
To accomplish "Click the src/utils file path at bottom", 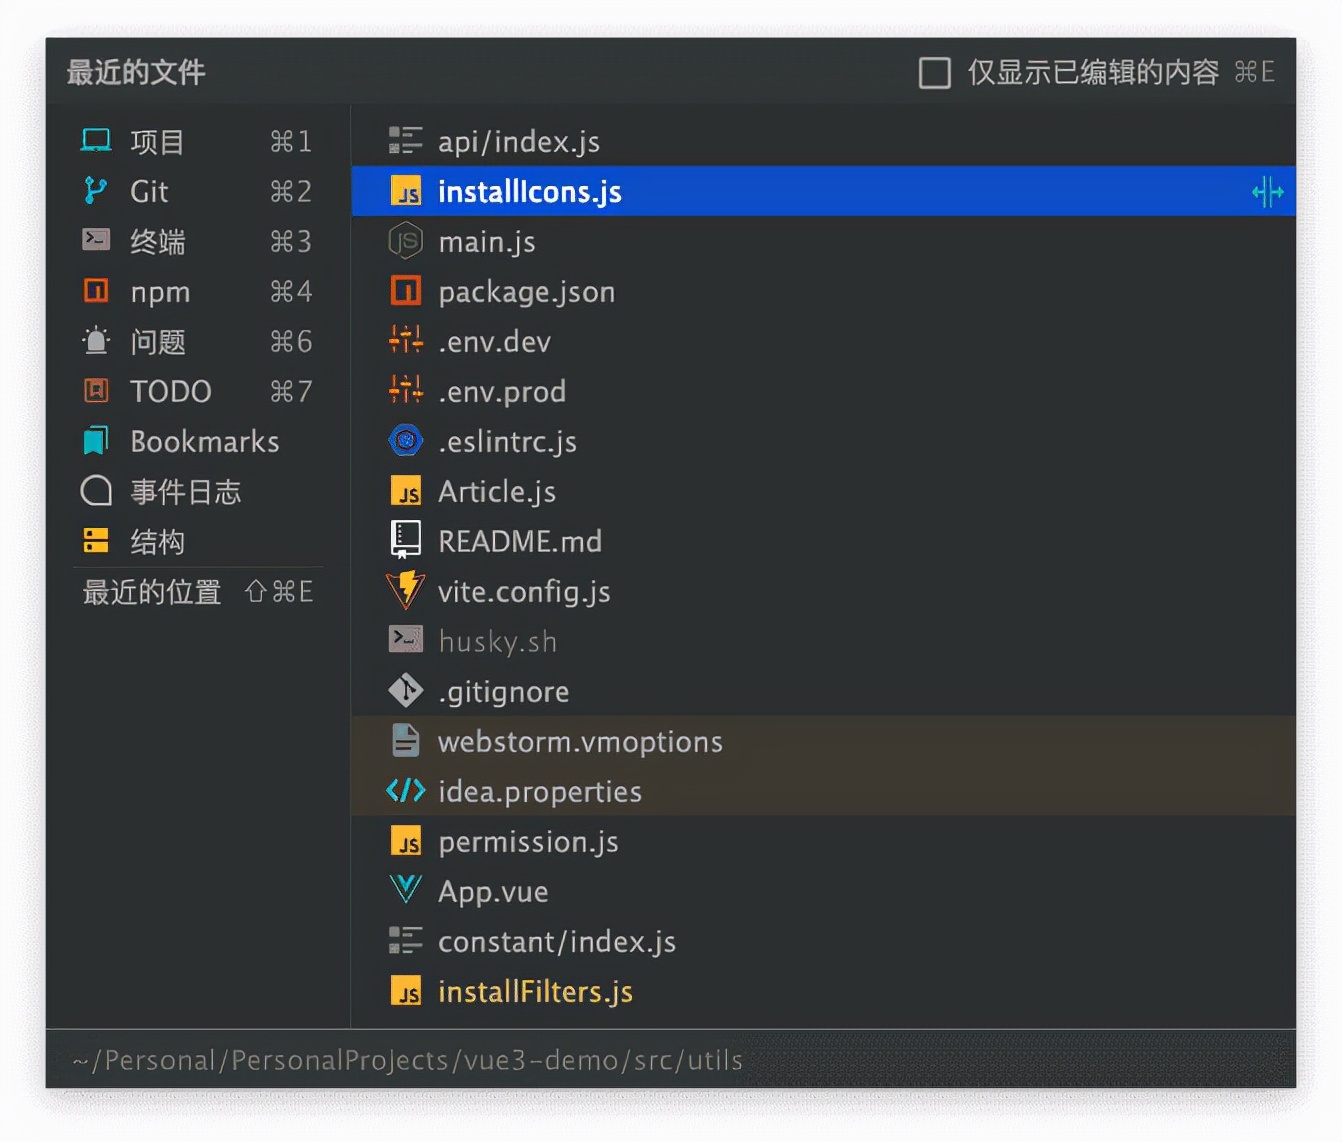I will click(408, 1060).
